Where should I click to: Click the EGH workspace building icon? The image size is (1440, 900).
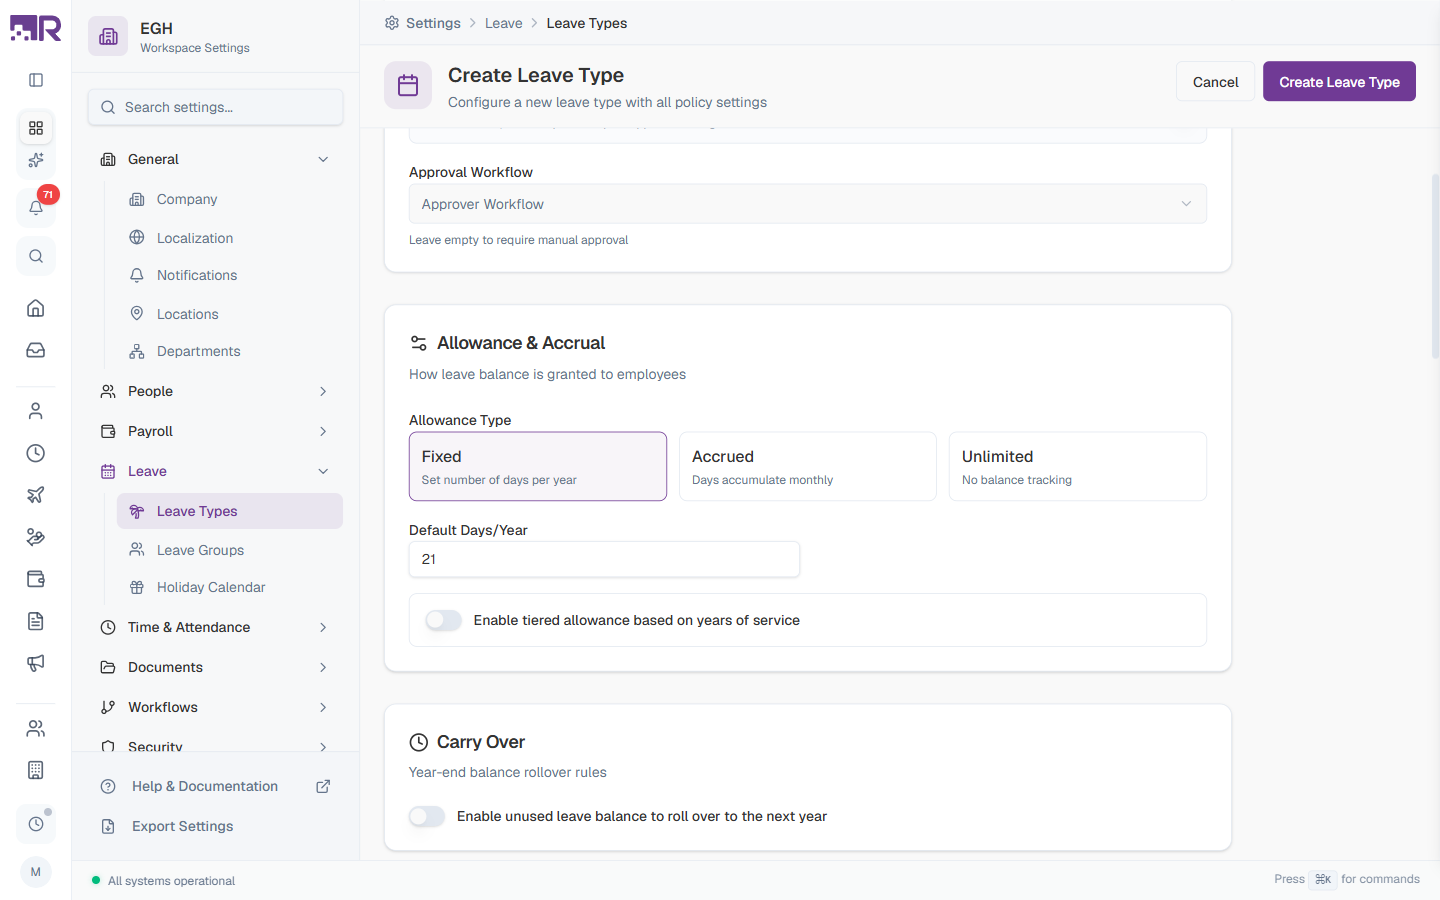[108, 37]
